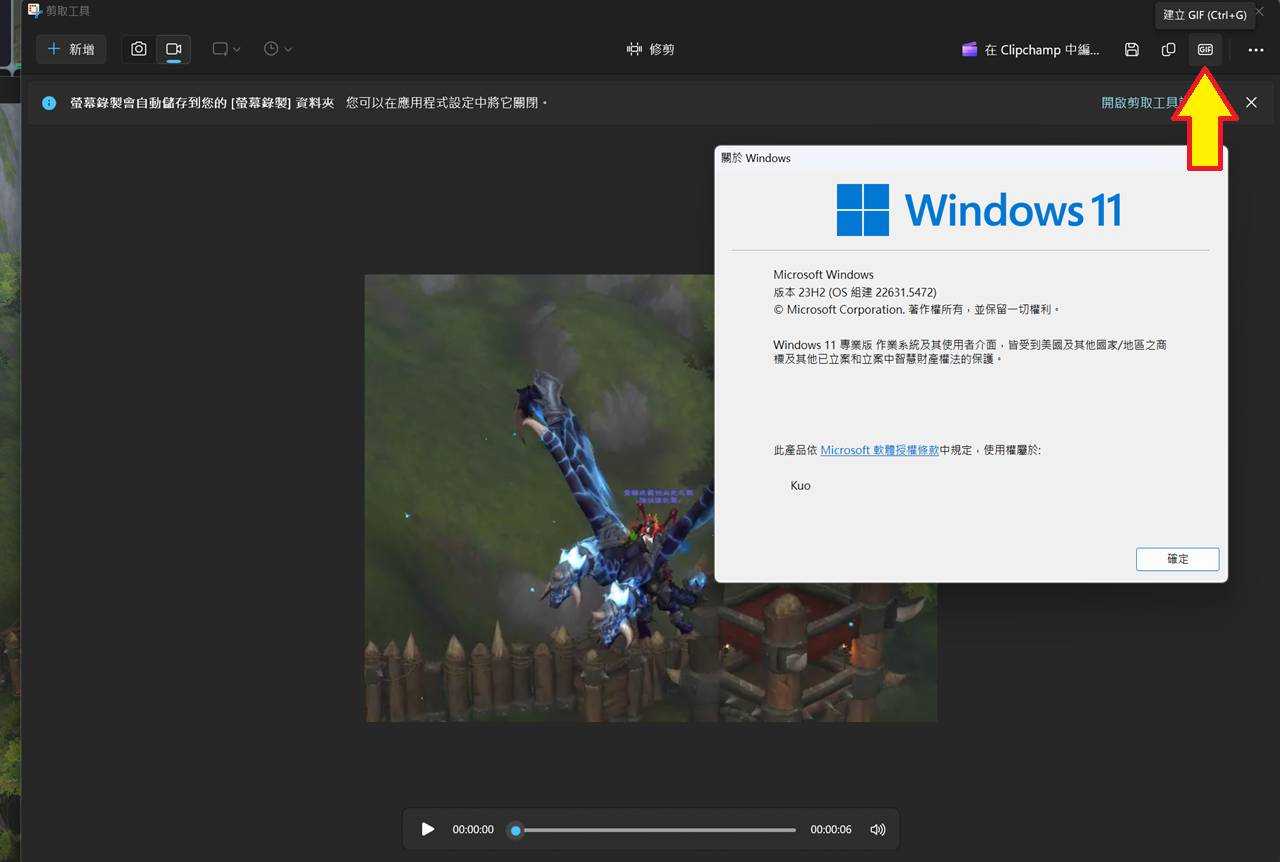Click the Trim (修剪) button
This screenshot has width=1280, height=862.
coord(650,49)
